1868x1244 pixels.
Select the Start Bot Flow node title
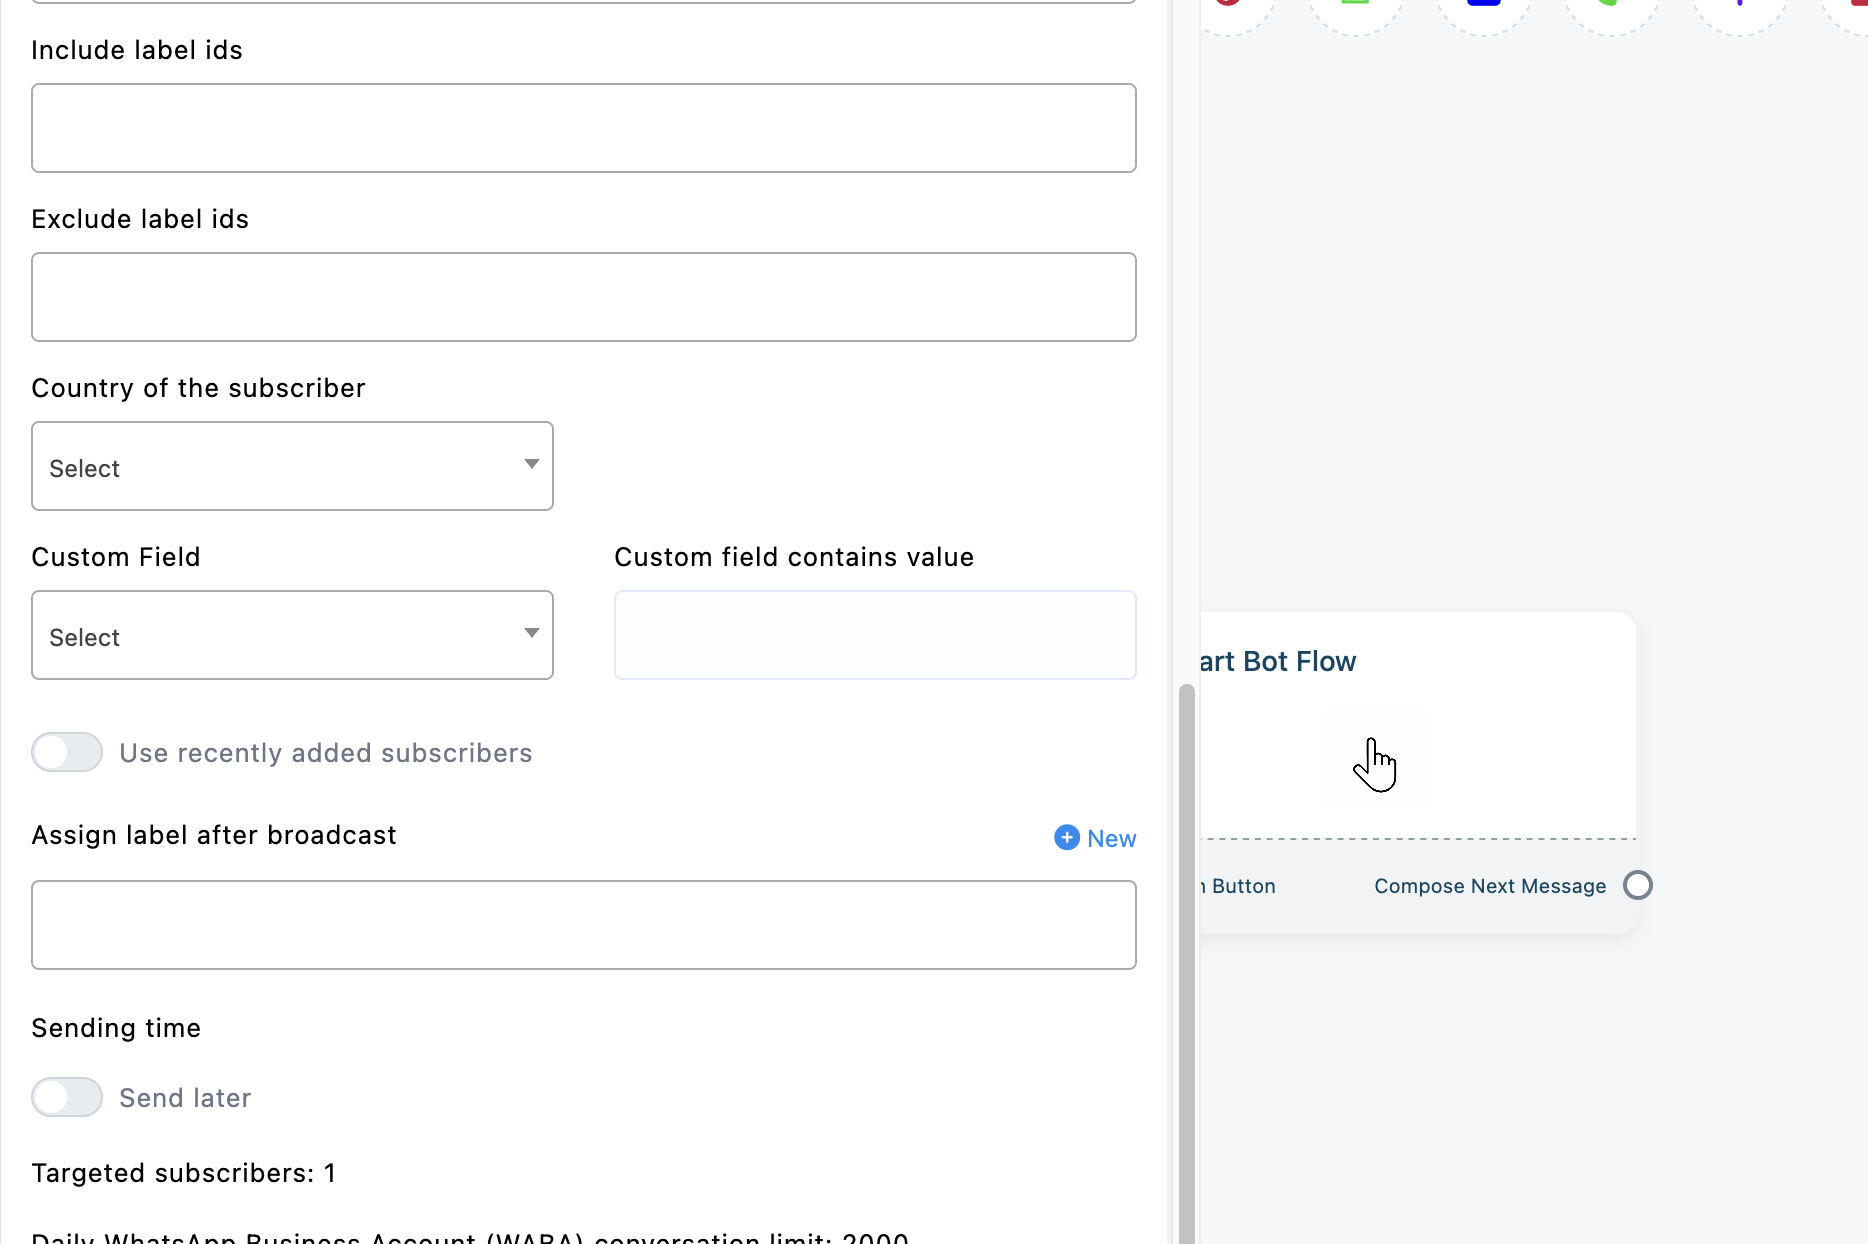[x=1278, y=661]
